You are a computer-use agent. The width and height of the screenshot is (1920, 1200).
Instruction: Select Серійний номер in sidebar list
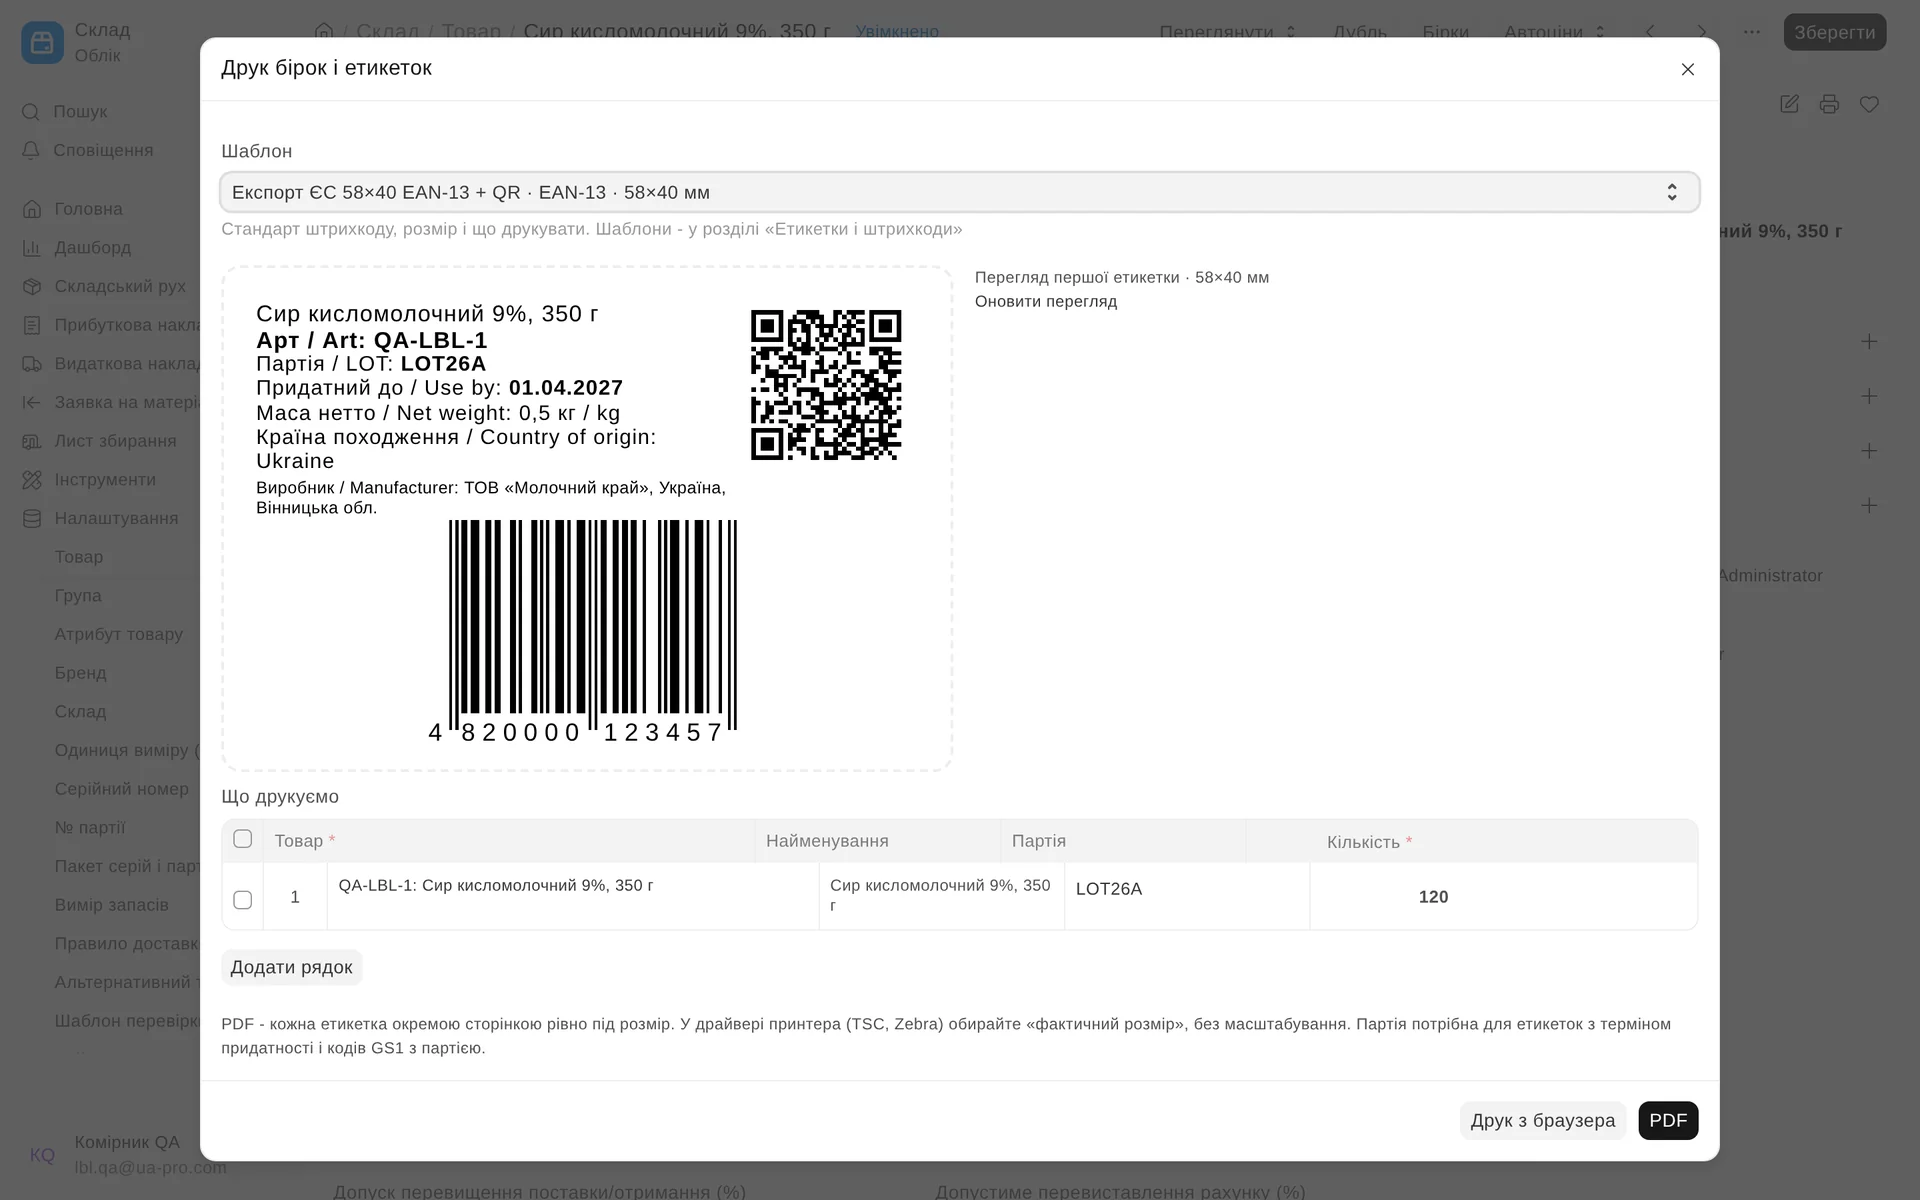121,789
